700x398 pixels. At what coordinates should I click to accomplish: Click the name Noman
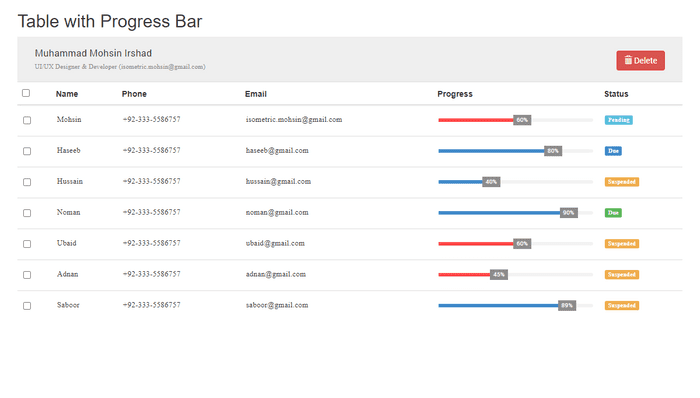pos(68,212)
